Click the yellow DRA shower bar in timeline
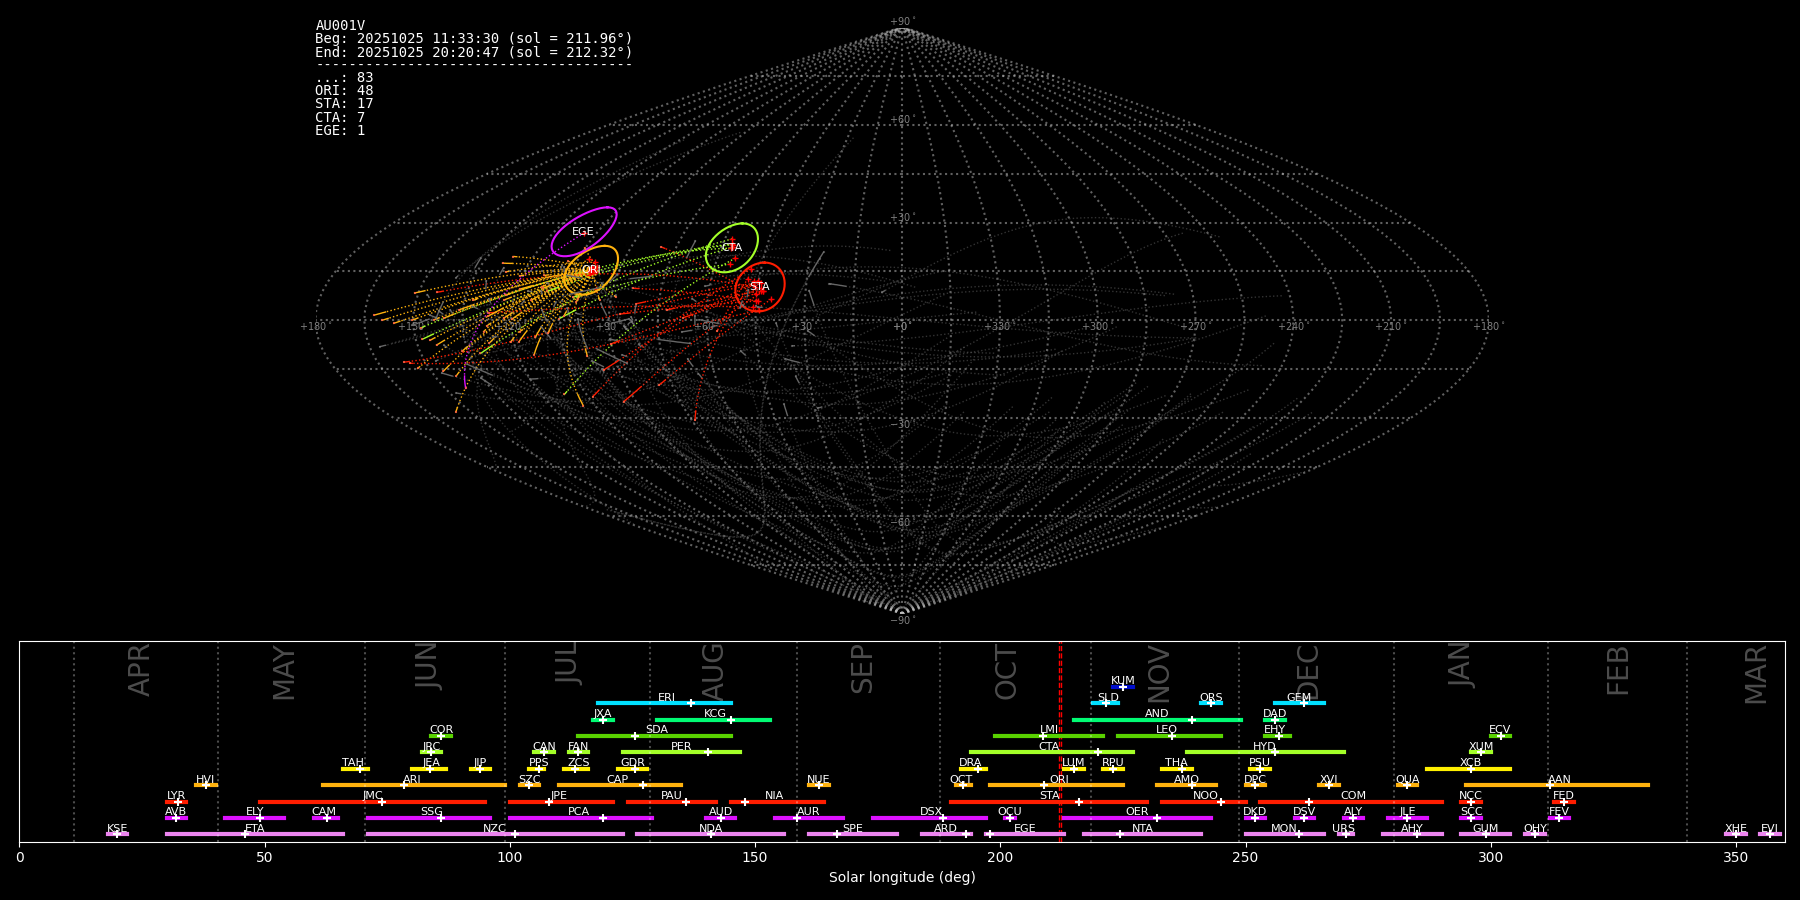 pyautogui.click(x=973, y=769)
